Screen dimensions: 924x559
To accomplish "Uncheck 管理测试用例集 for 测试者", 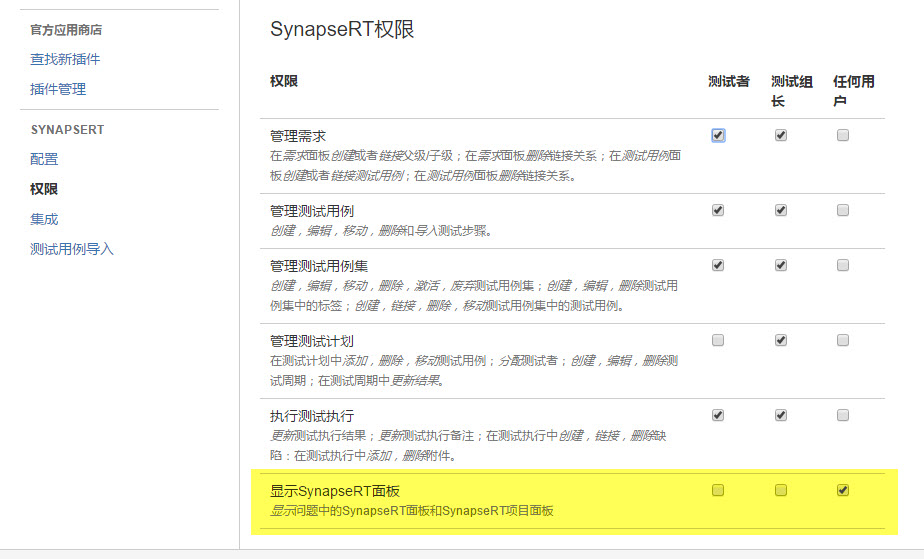I will (718, 265).
